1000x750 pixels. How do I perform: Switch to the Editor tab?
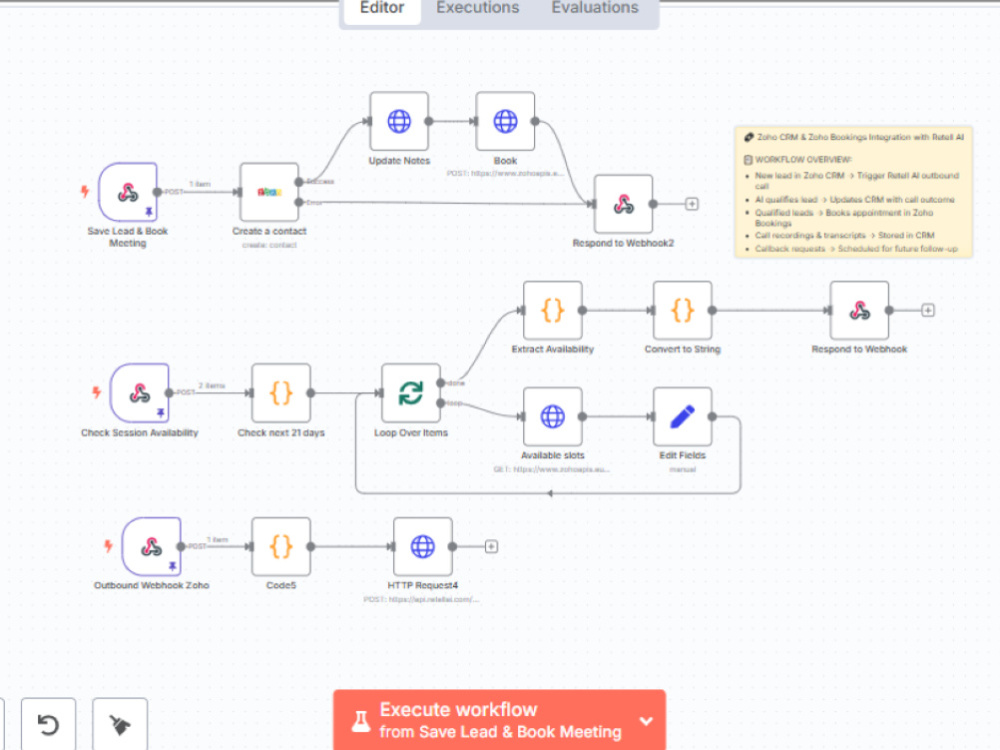point(382,9)
